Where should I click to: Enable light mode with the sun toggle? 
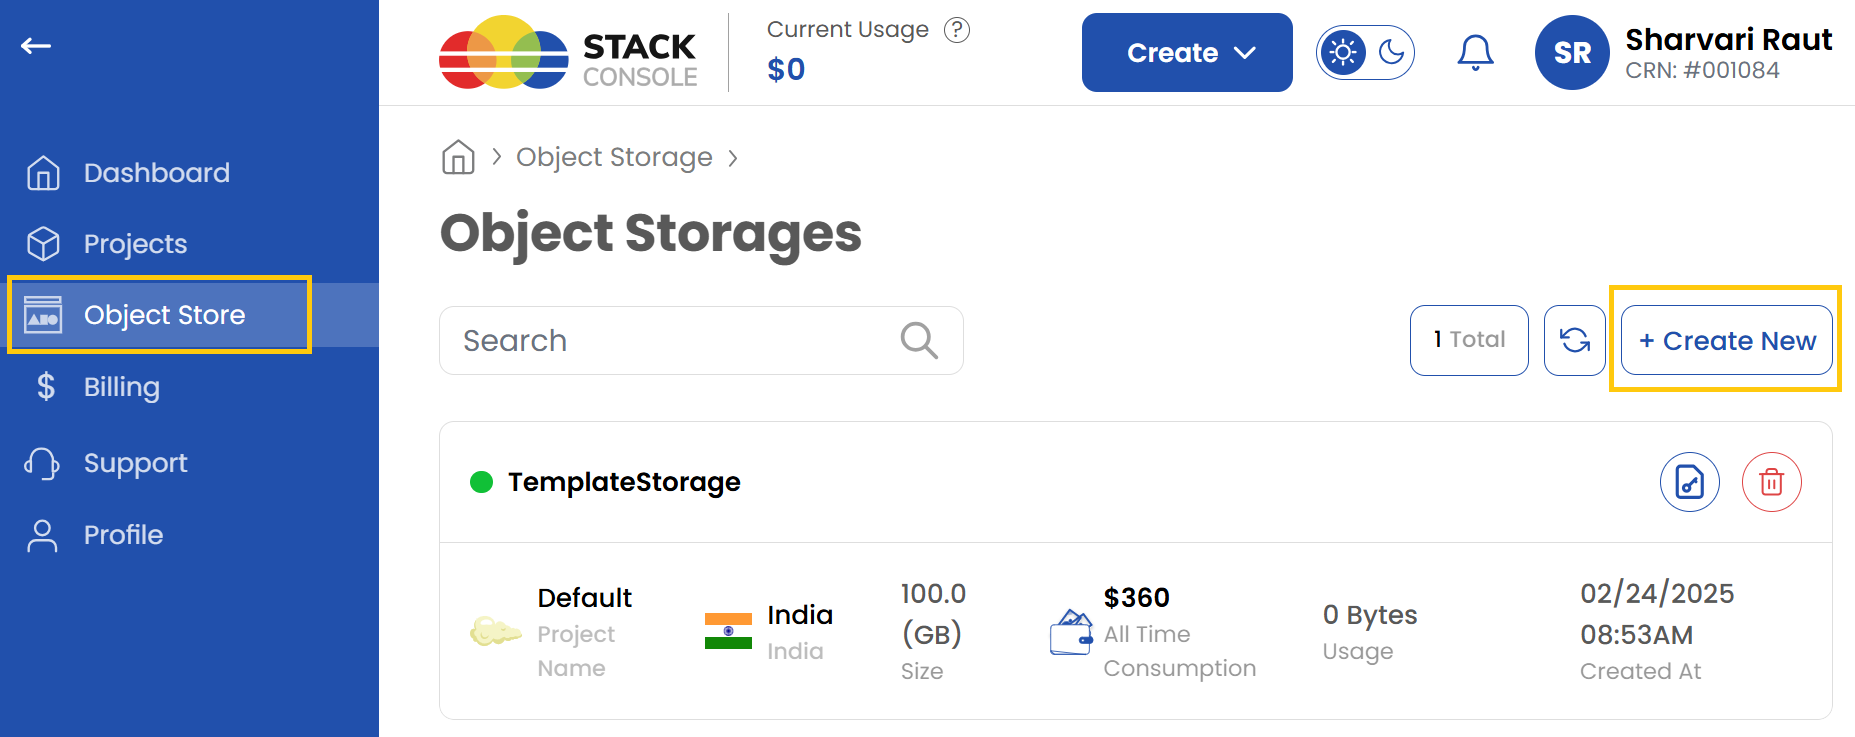point(1343,52)
